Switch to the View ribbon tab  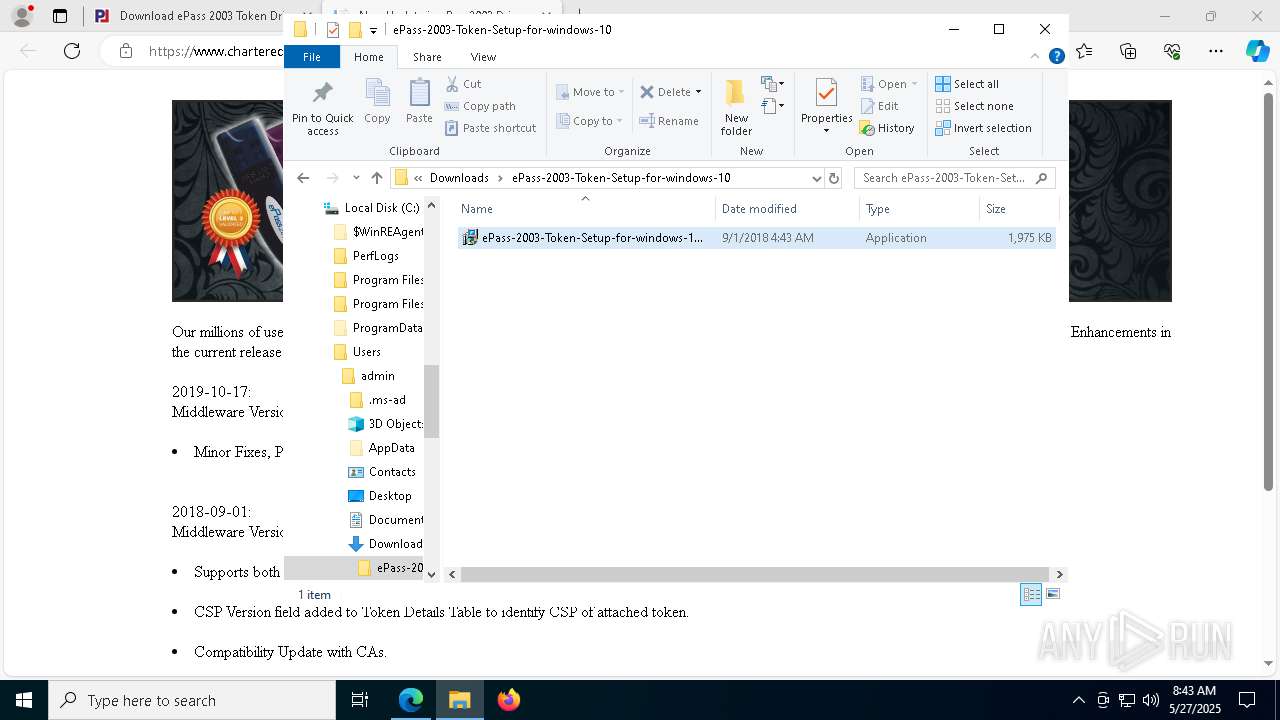point(483,57)
